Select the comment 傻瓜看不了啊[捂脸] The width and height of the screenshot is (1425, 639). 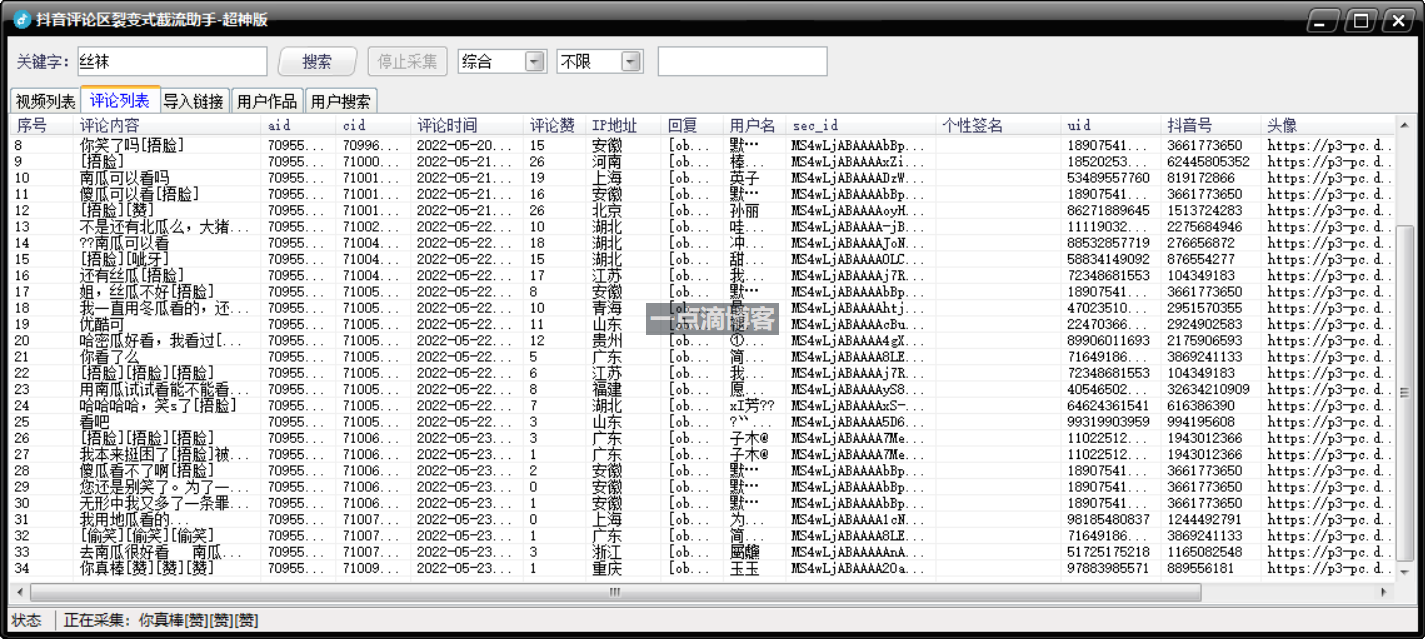[146, 471]
